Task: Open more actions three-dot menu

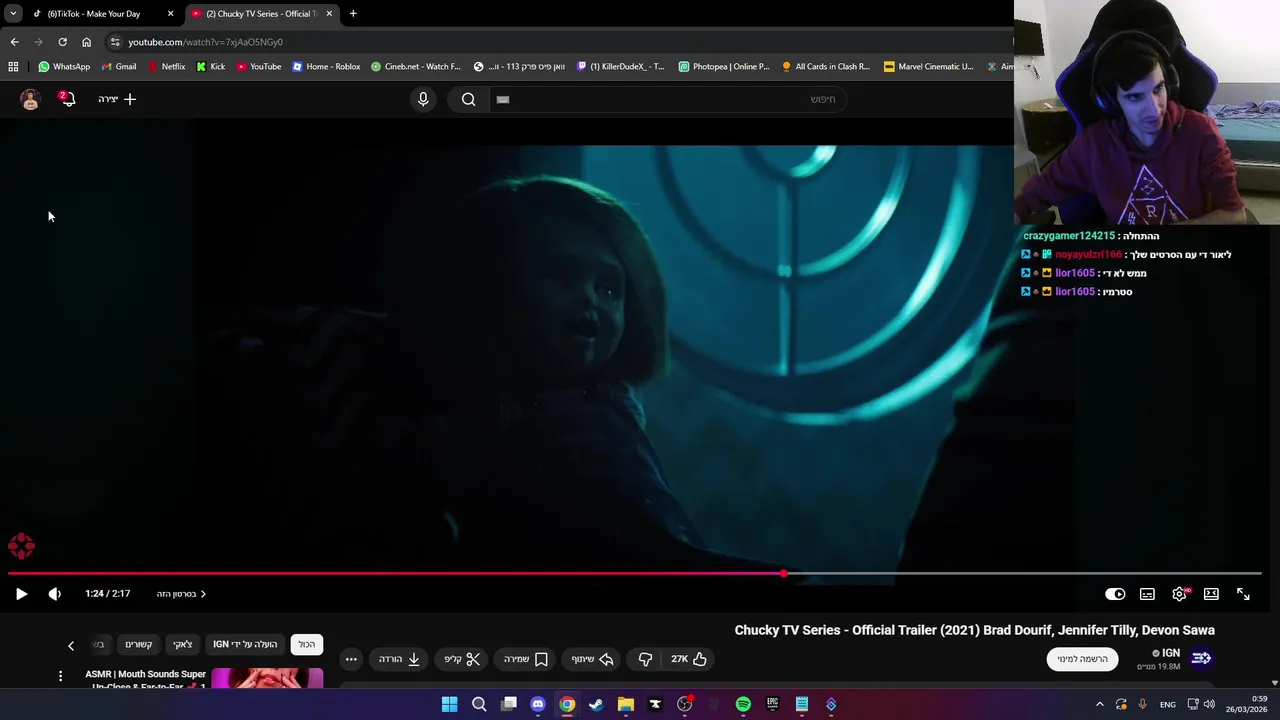Action: 351,659
